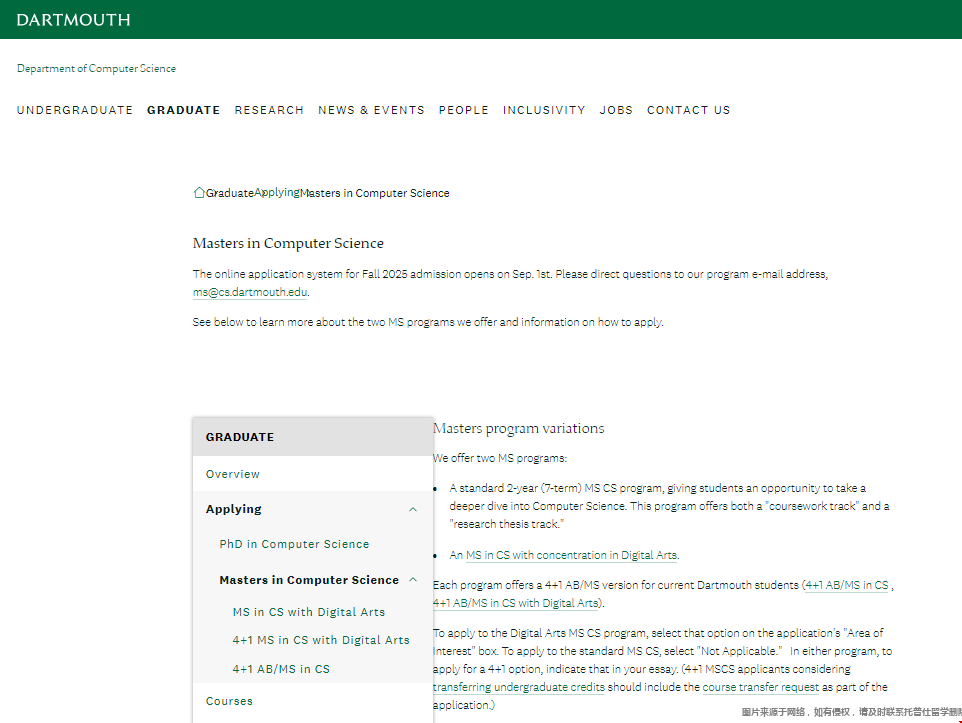Collapse the Masters in Computer Science chevron

pos(413,580)
